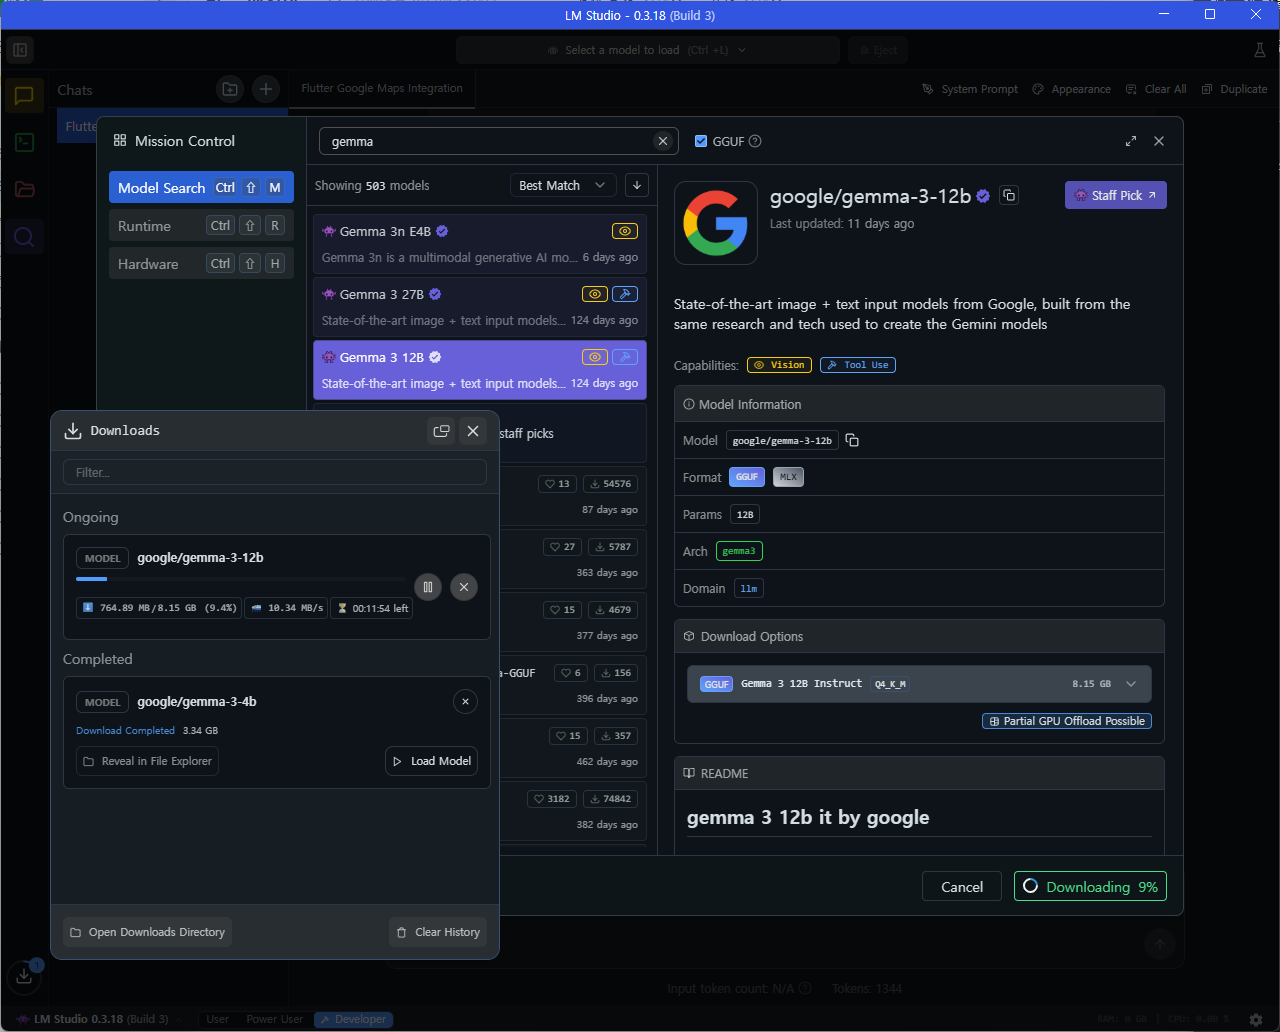Clear the gemma search text
Image resolution: width=1280 pixels, height=1032 pixels.
(x=662, y=141)
